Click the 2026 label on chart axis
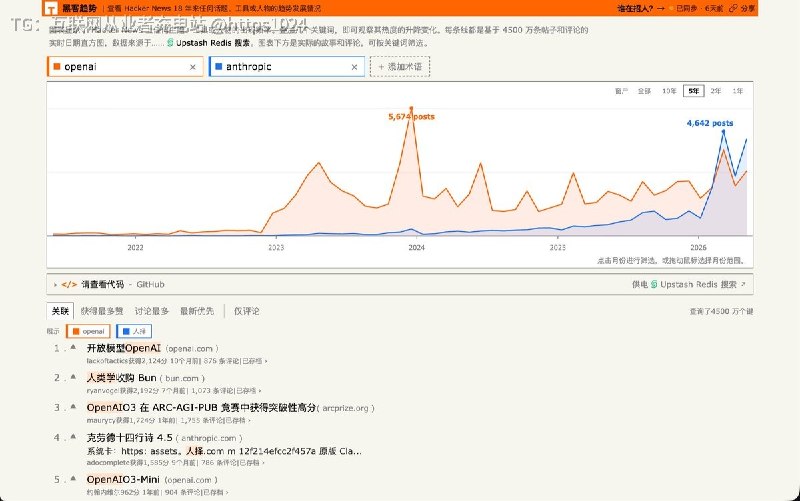The width and height of the screenshot is (800, 501). pyautogui.click(x=698, y=247)
